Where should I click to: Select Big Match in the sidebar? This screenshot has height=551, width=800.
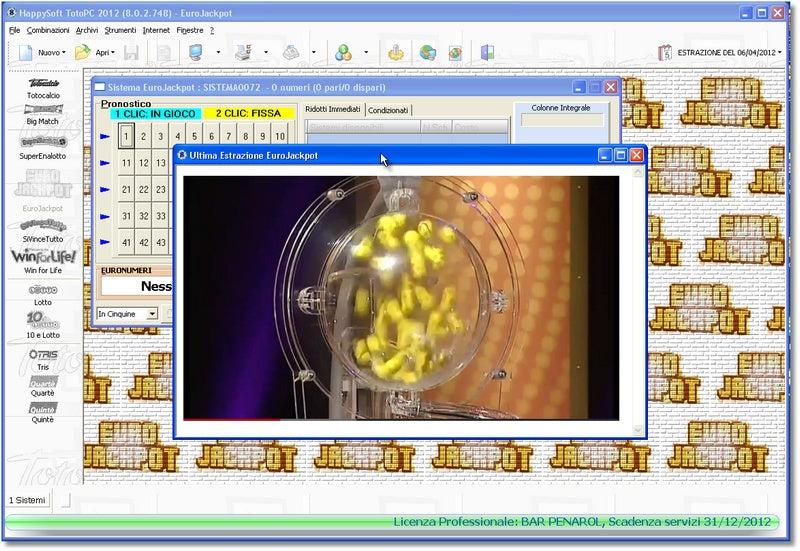click(43, 115)
